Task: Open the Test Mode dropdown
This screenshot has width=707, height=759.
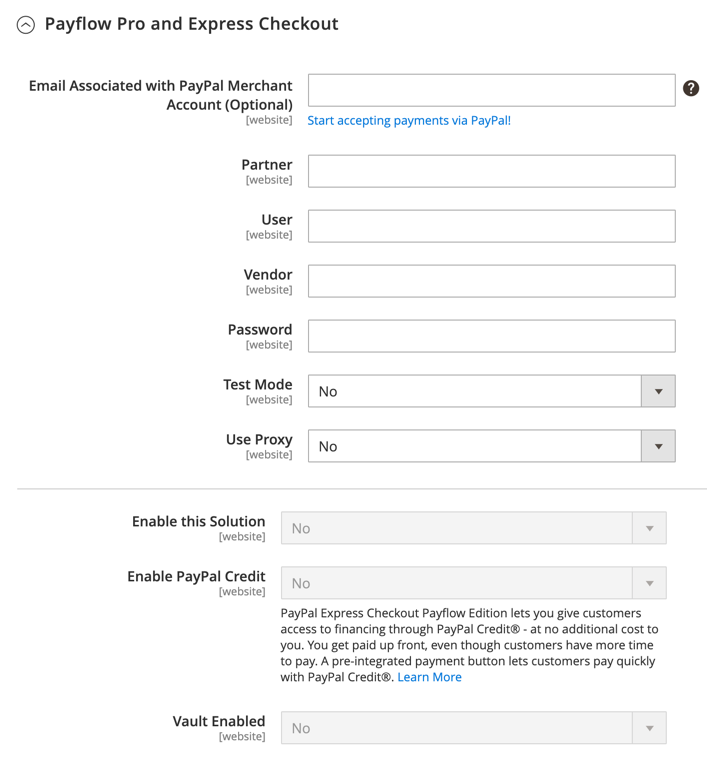Action: tap(491, 391)
